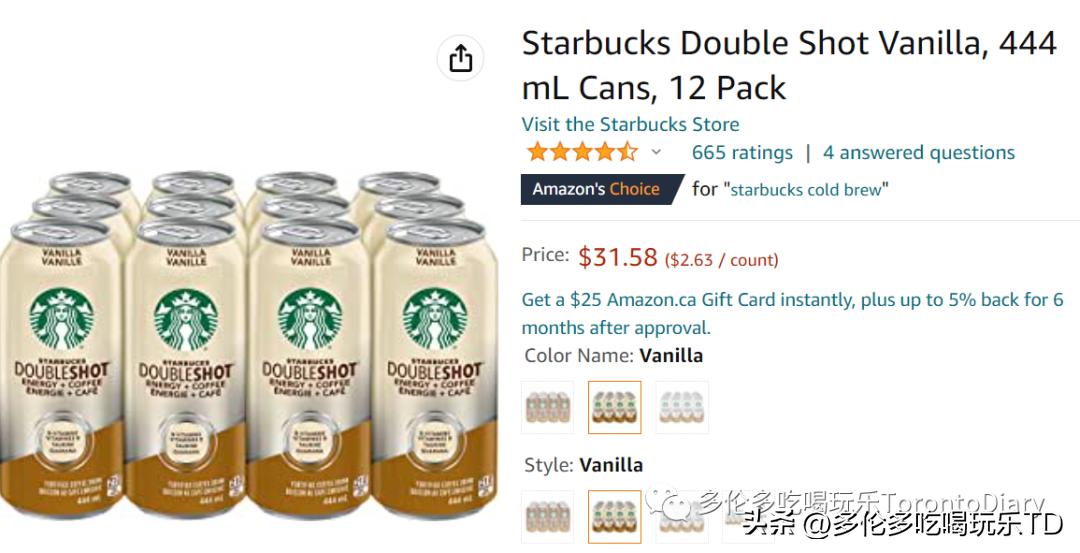Click the 4.5-star rating stars
Viewport: 1080px width, 553px height.
pyautogui.click(x=581, y=153)
